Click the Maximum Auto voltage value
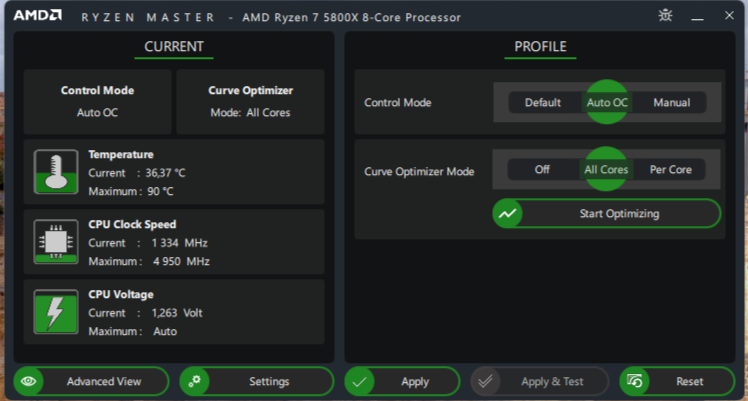Screen dimensions: 748x401 point(165,332)
